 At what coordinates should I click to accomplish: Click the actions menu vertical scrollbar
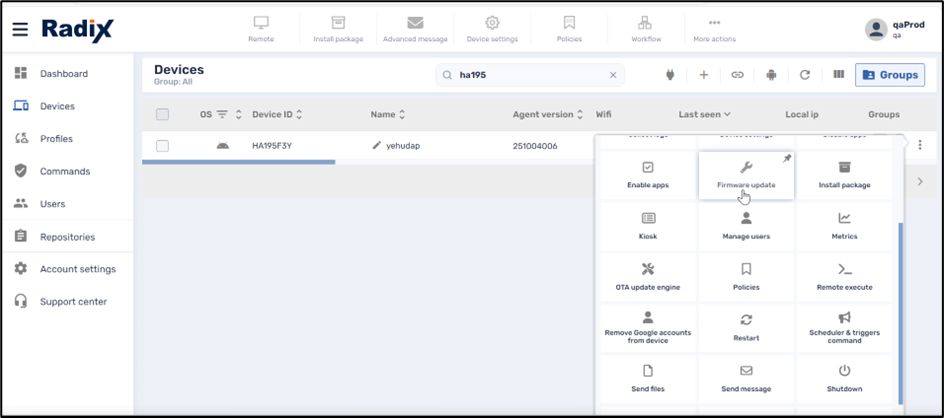(900, 310)
